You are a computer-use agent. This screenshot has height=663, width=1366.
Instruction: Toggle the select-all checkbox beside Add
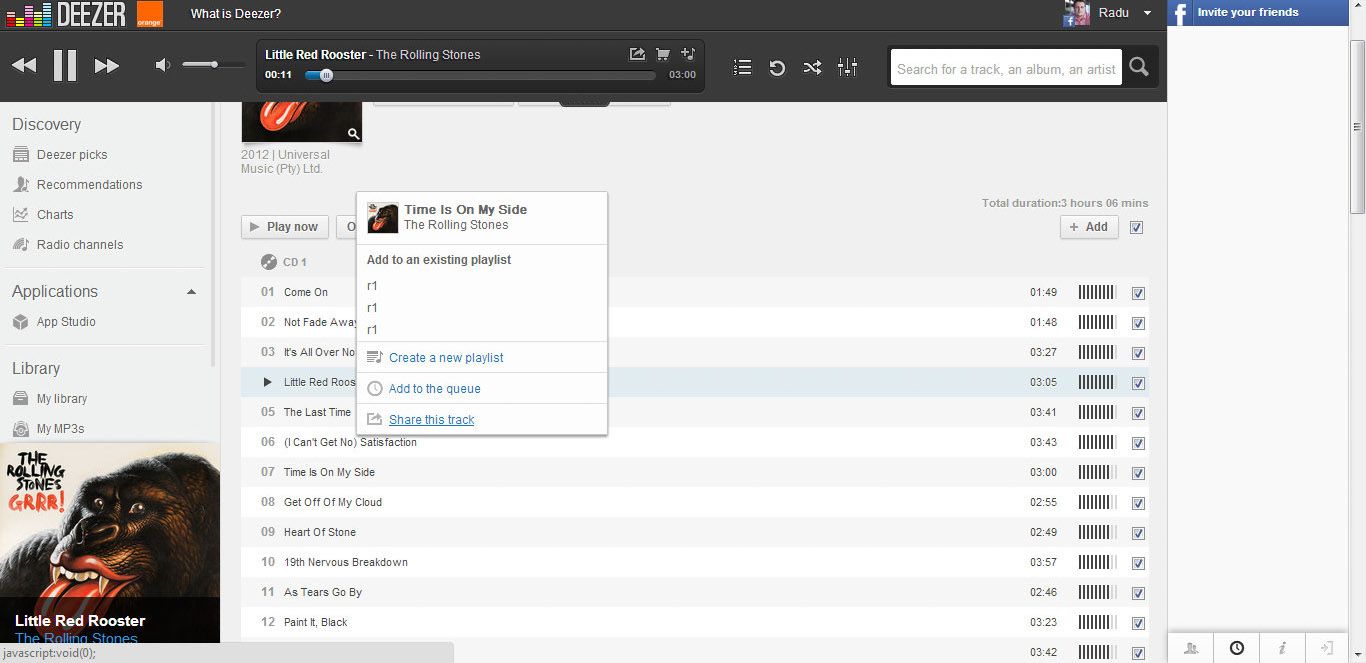pyautogui.click(x=1136, y=228)
